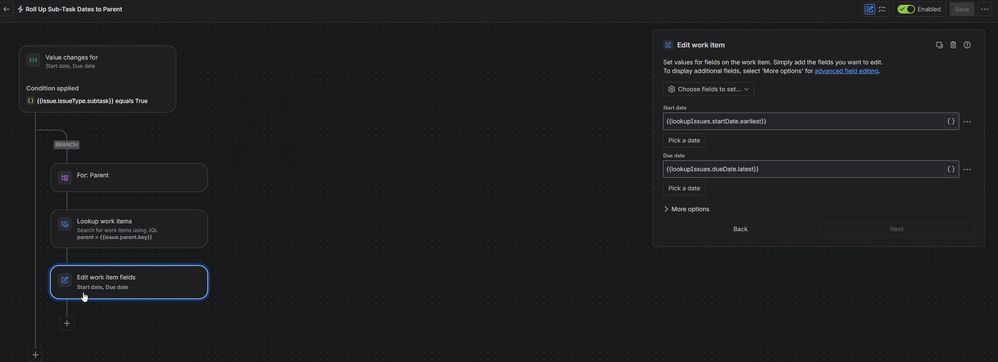Click the issueType.subtask condition text

[x=92, y=101]
